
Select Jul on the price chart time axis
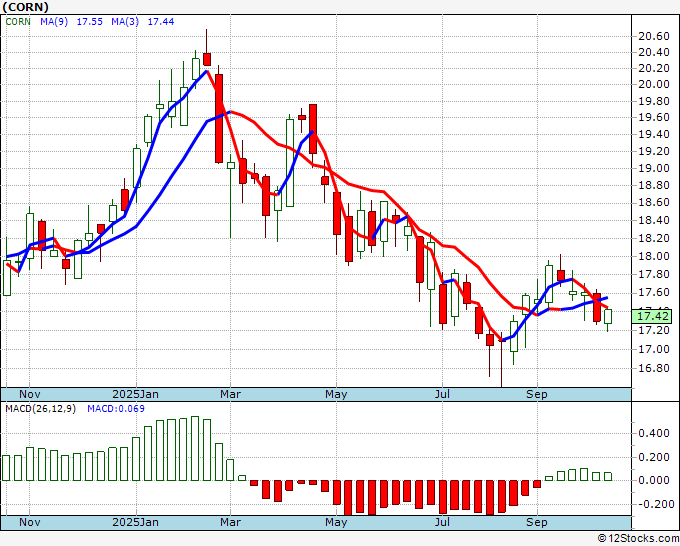click(441, 394)
